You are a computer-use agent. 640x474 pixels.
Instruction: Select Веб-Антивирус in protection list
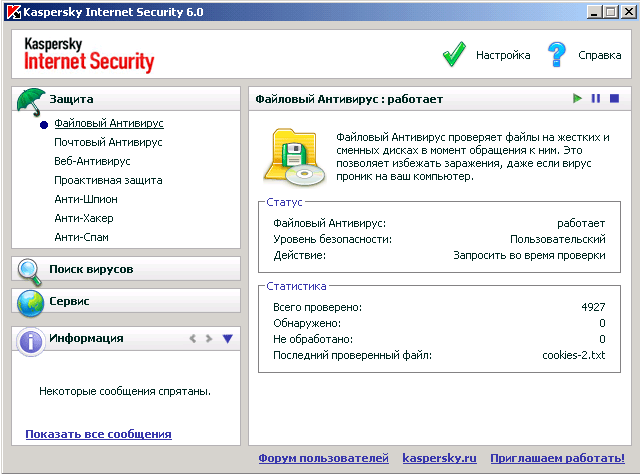click(x=92, y=161)
